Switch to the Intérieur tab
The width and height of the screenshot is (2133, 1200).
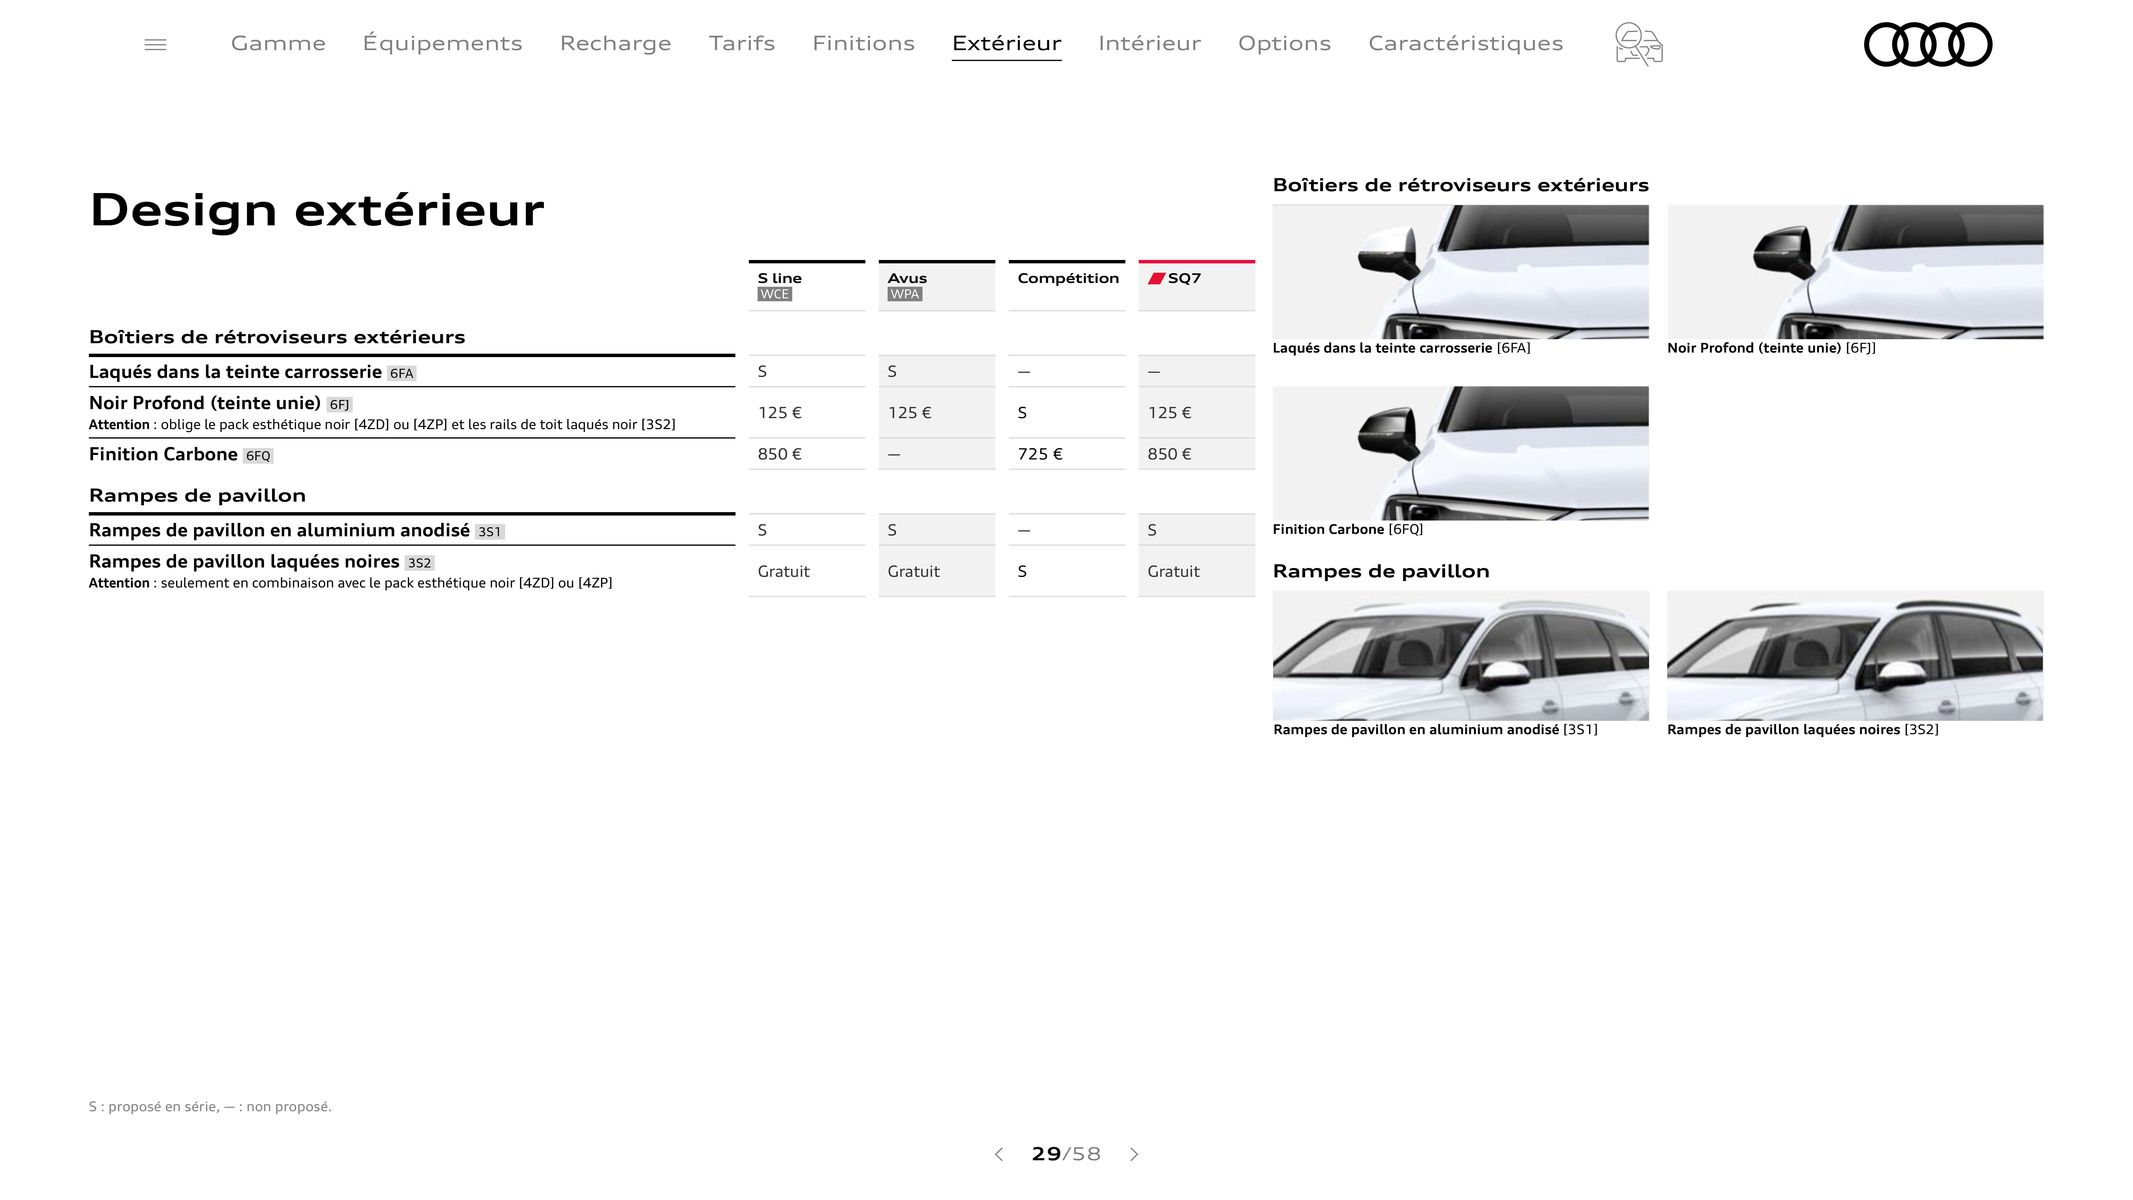coord(1149,43)
